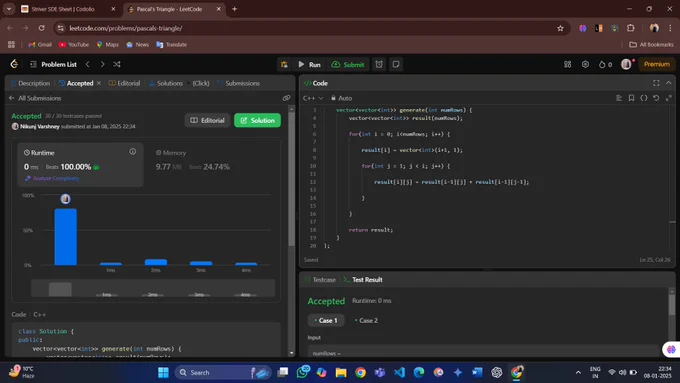680x383 pixels.
Task: Switch to the Submissions tab
Action: [x=239, y=83]
